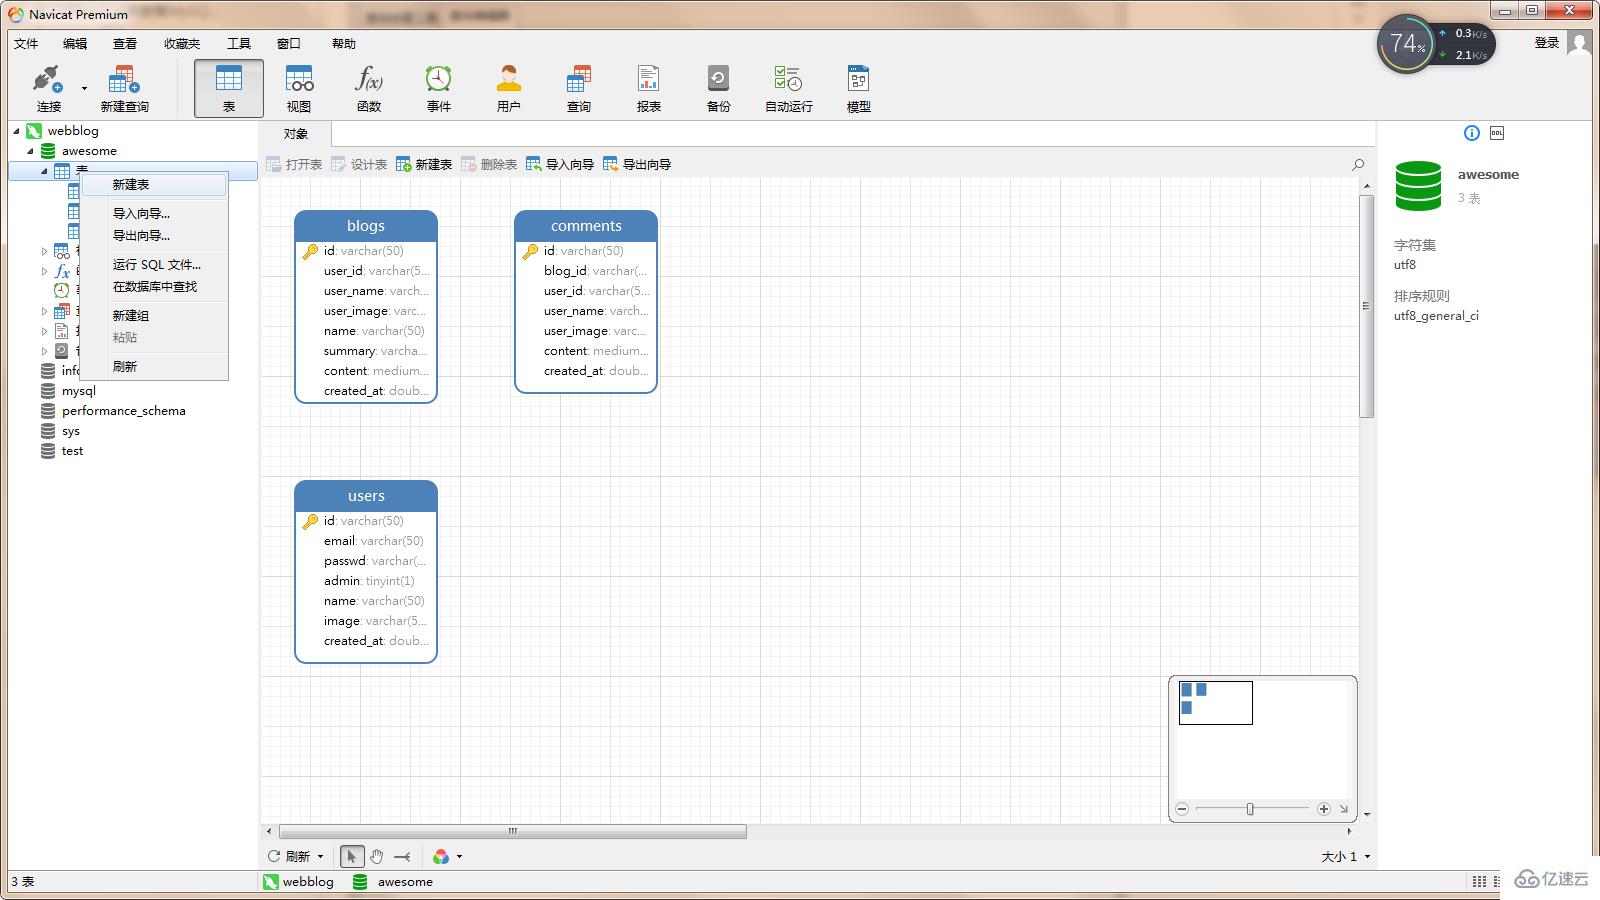Expand the functions fx node in the tree

44,271
